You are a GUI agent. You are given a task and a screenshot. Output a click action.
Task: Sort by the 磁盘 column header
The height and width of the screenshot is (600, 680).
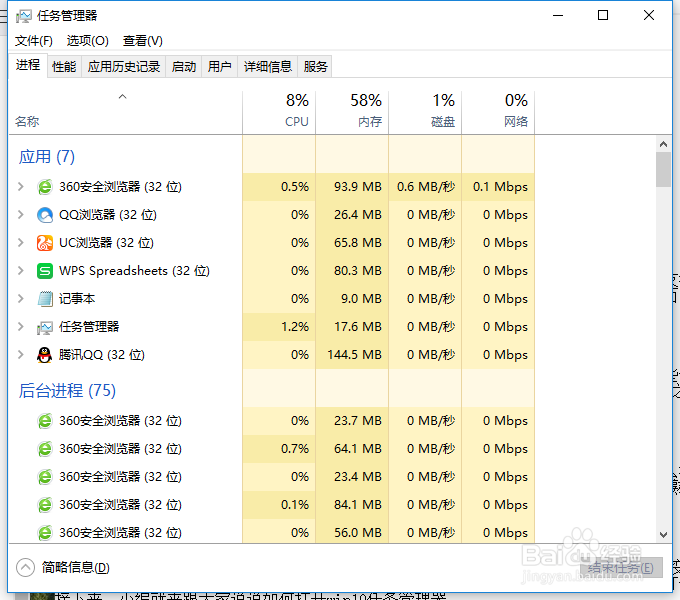[425, 112]
